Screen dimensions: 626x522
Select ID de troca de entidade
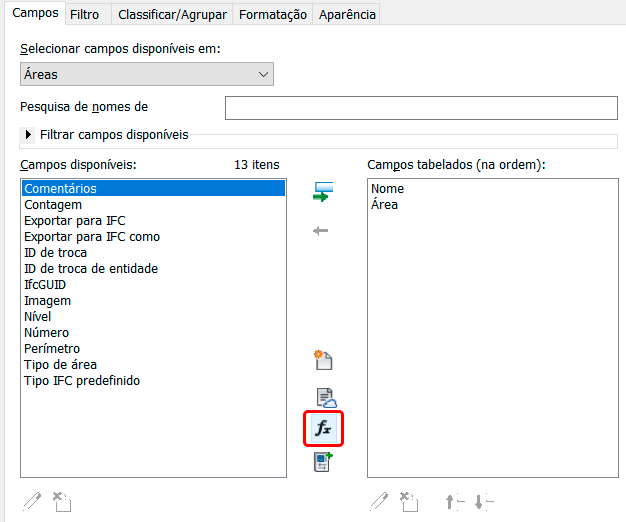[x=153, y=268]
